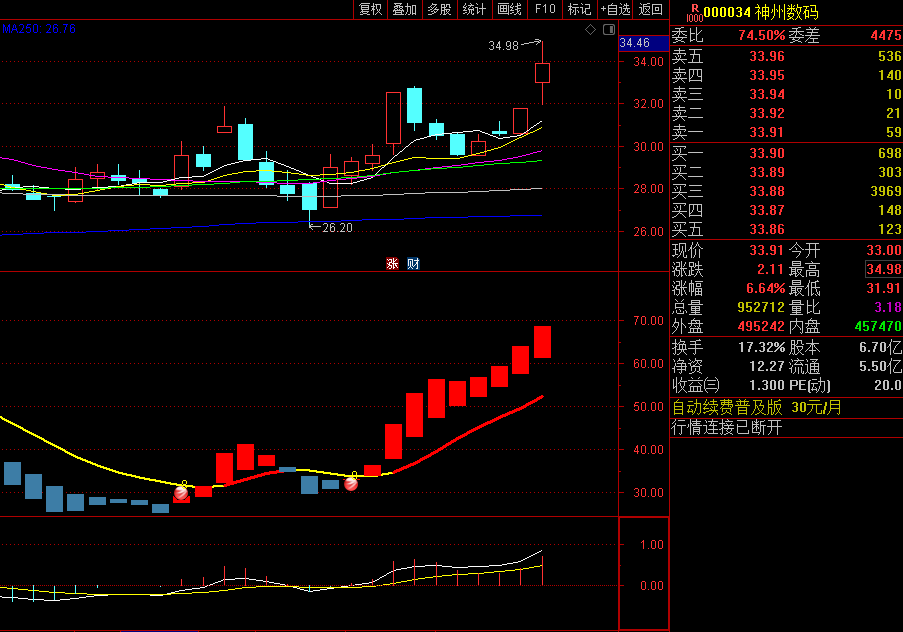
Task: Select the 卖二 33.92 order row
Action: [786, 113]
